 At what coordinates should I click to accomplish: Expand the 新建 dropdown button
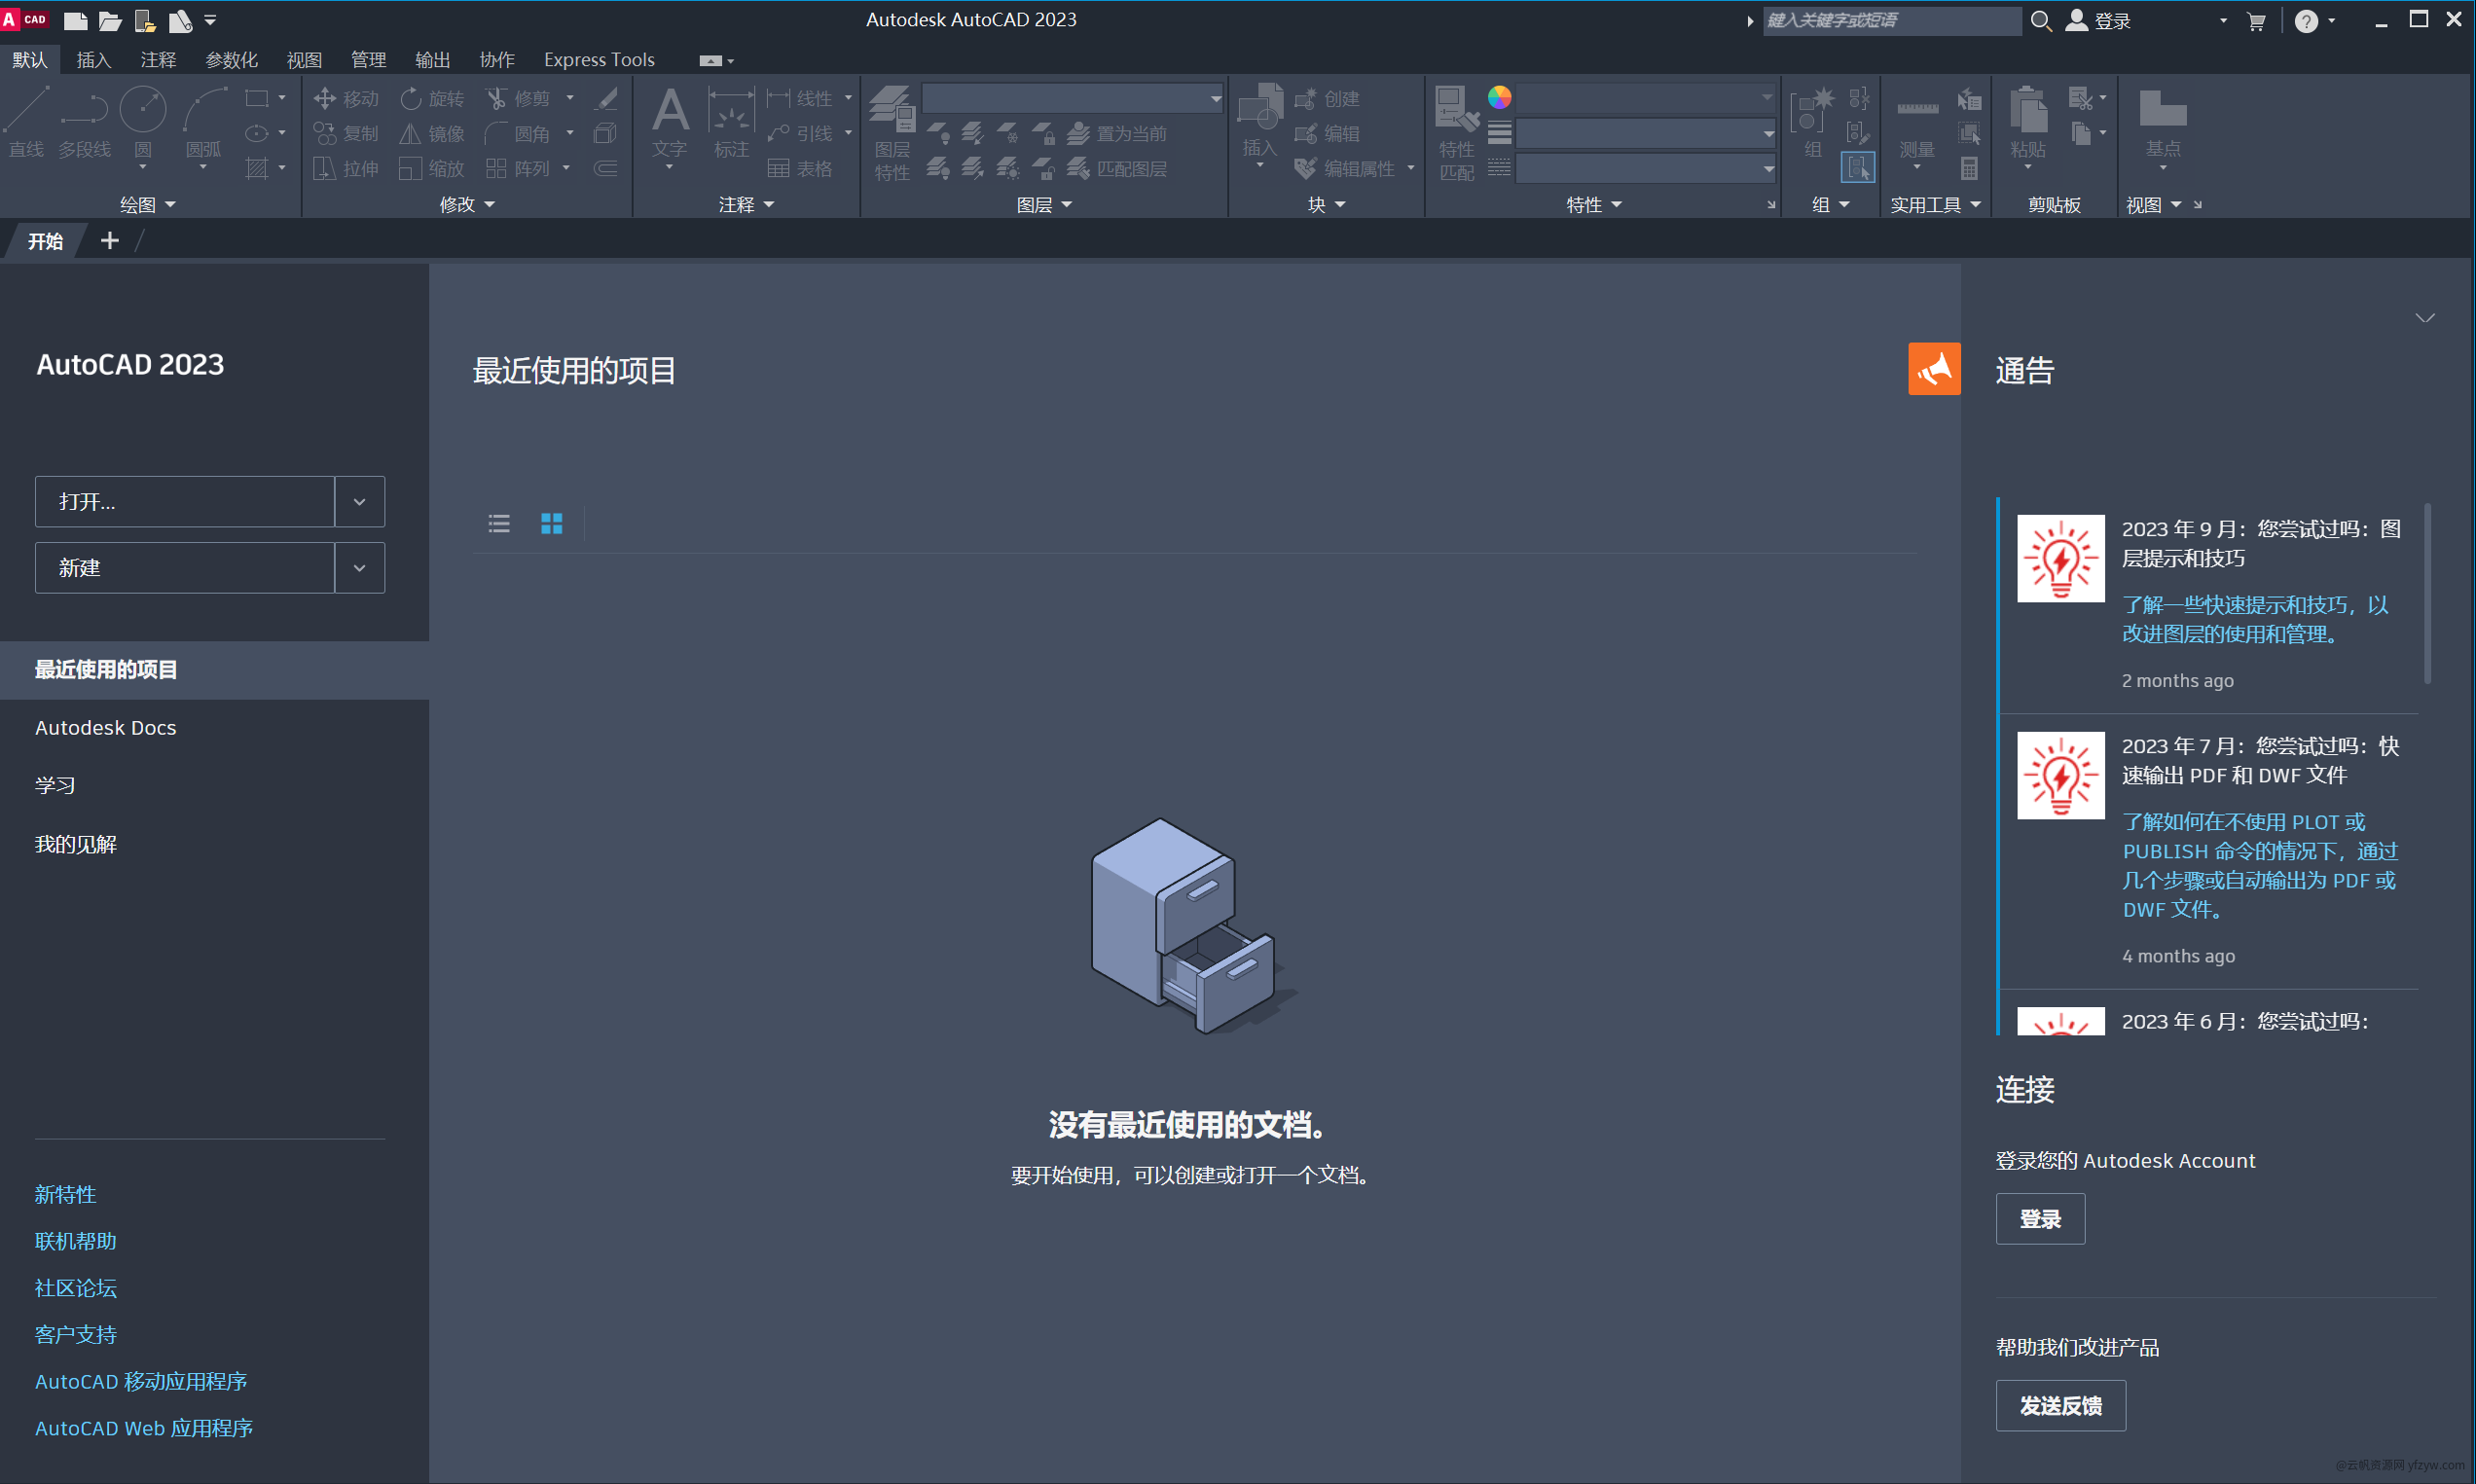(x=358, y=567)
